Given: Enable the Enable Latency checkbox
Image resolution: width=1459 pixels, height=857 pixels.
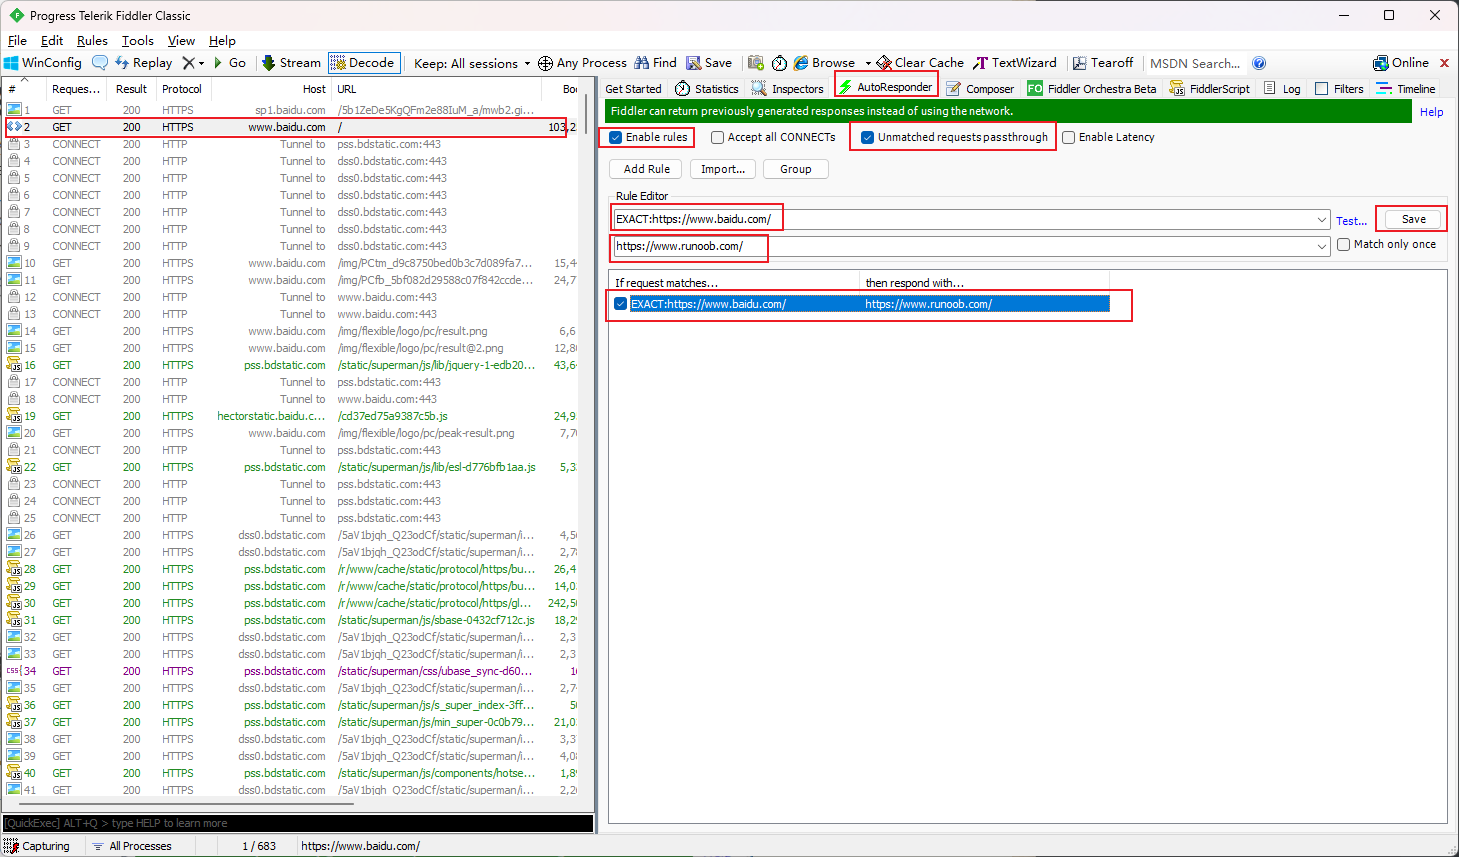Looking at the screenshot, I should tap(1069, 138).
